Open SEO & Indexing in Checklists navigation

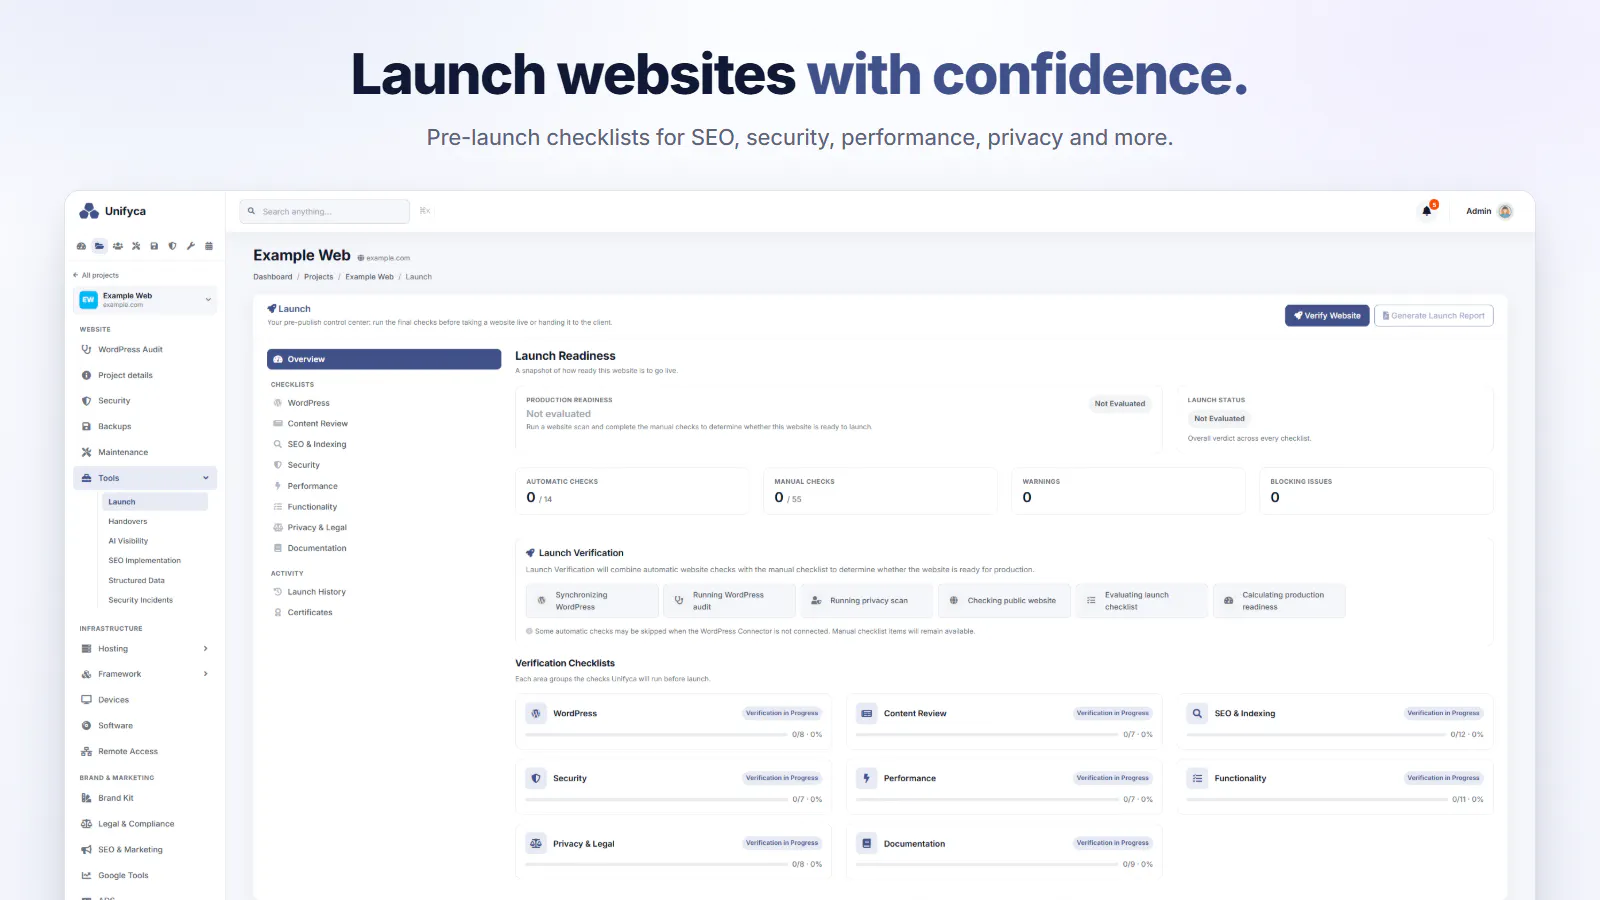(316, 444)
